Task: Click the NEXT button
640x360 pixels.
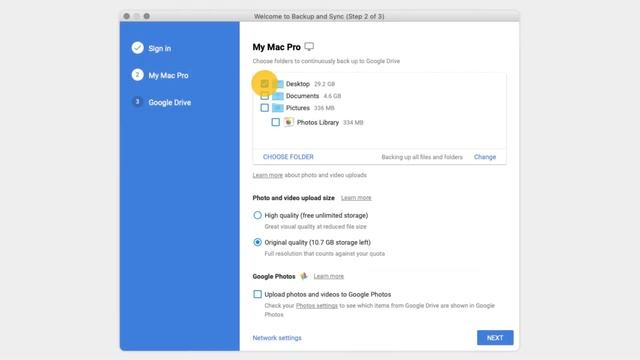Action: tap(495, 338)
